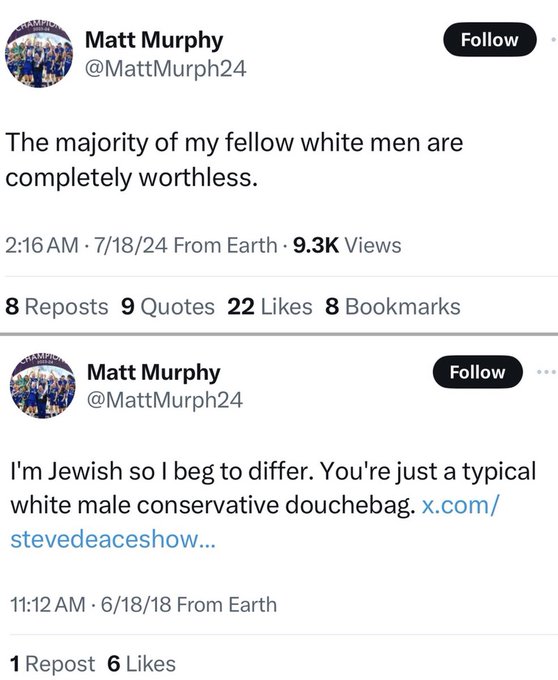Click the Follow button on the second tweet

tap(477, 372)
